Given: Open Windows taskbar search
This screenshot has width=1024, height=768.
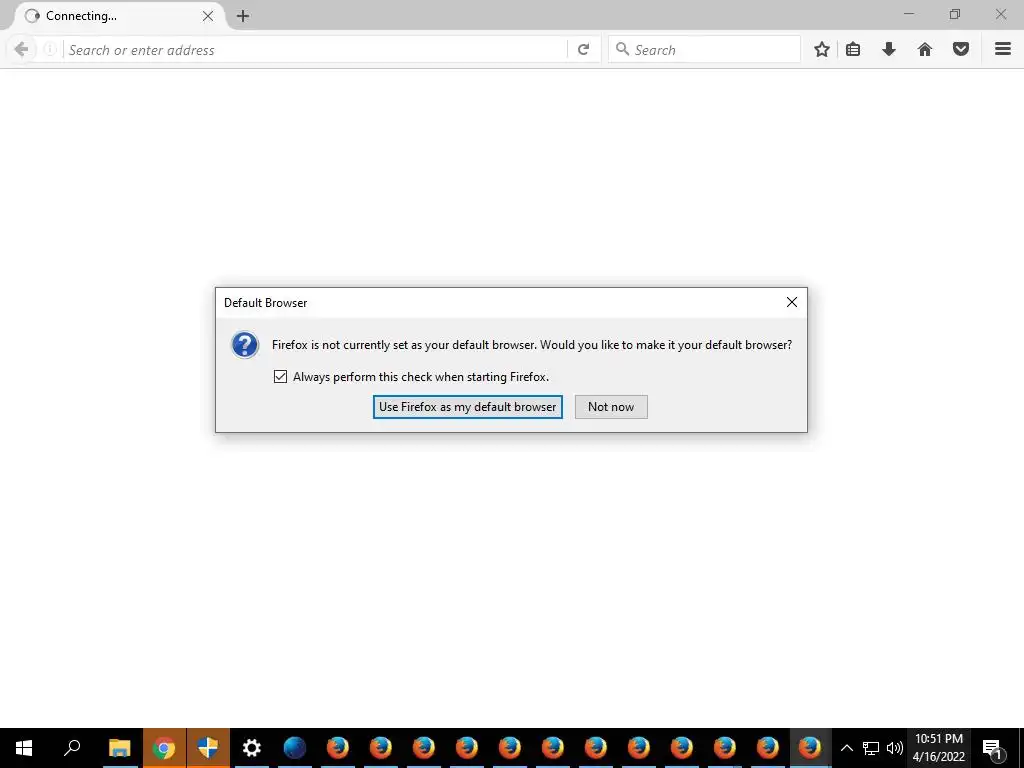Looking at the screenshot, I should 72,748.
